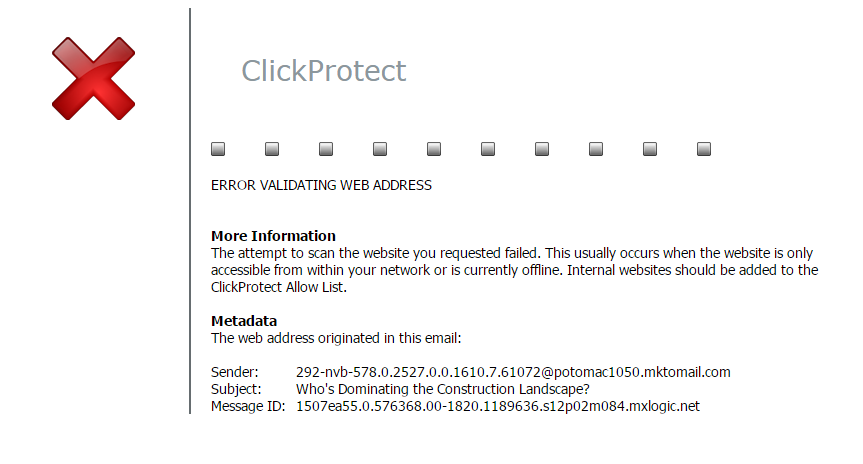
Task: Click the ninth progress square indicator
Action: [650, 149]
